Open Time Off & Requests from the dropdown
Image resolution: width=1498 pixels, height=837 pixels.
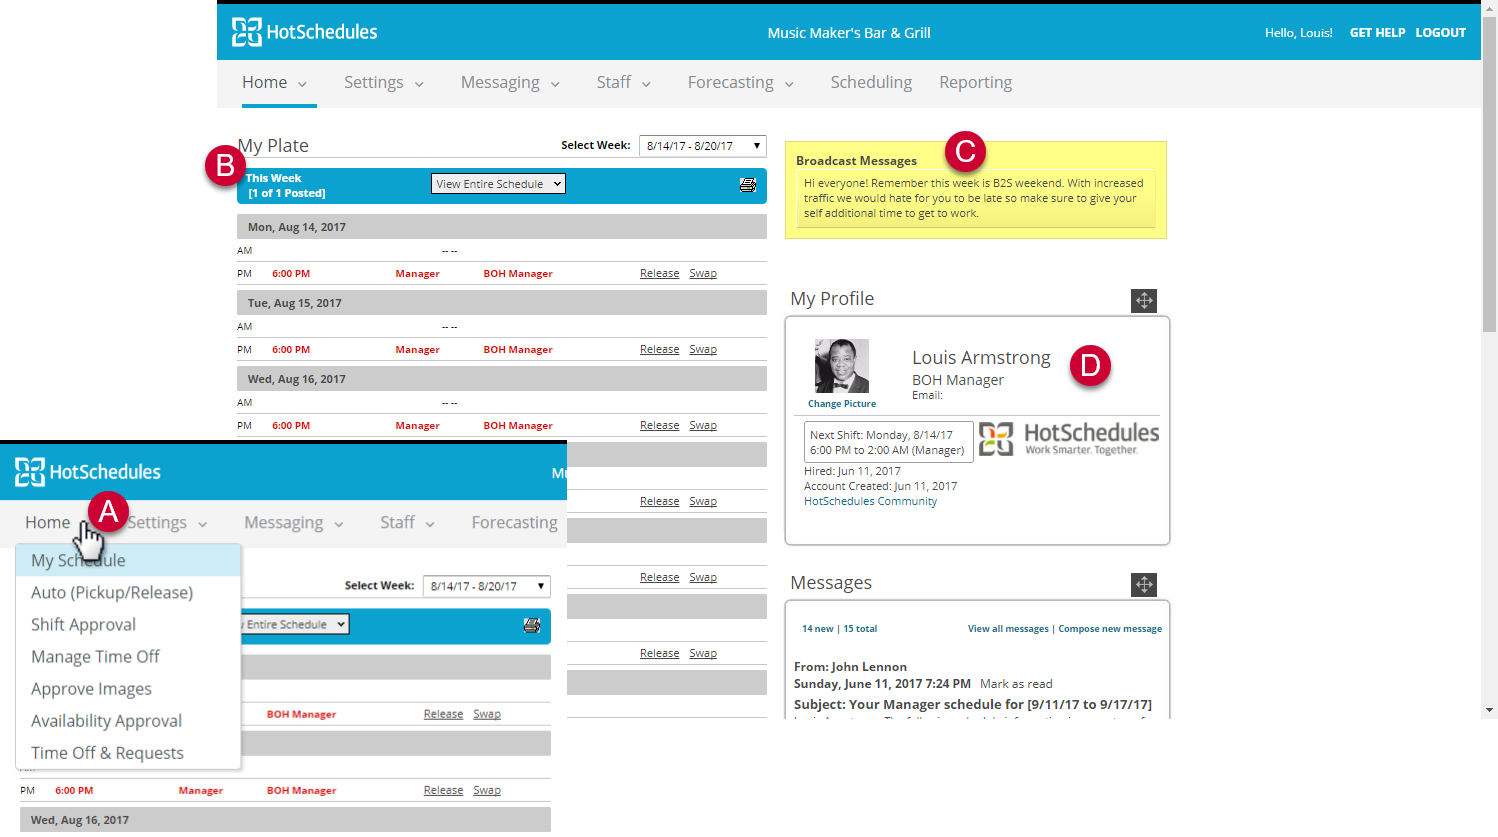[128, 752]
